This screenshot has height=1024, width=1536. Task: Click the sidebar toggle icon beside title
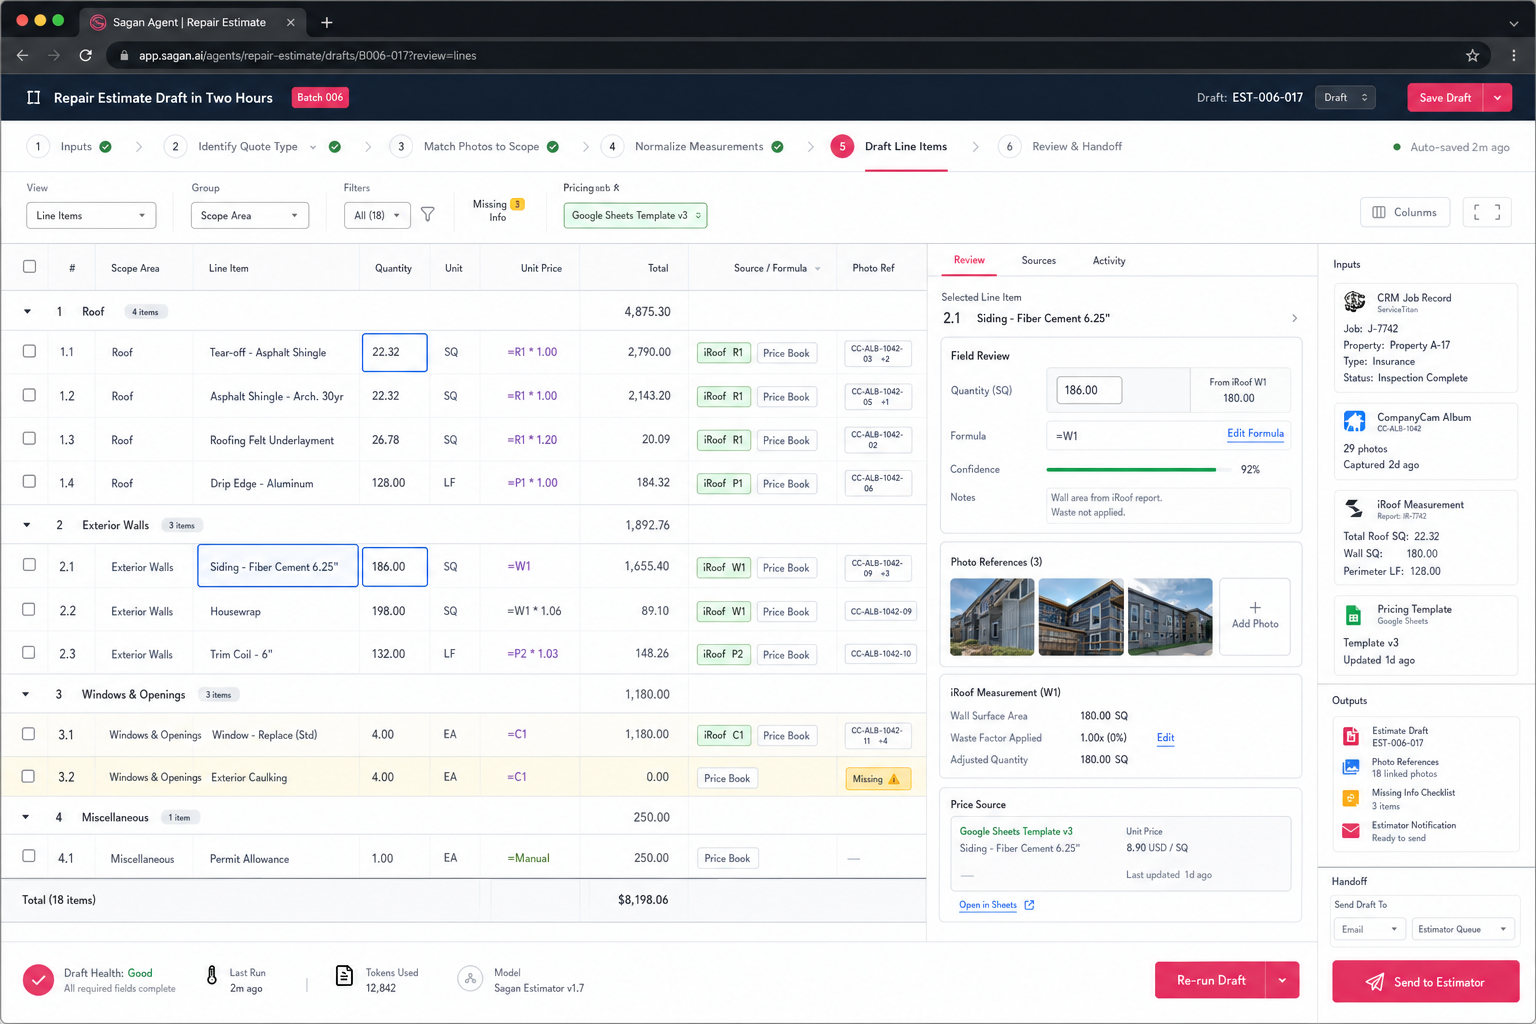point(33,97)
